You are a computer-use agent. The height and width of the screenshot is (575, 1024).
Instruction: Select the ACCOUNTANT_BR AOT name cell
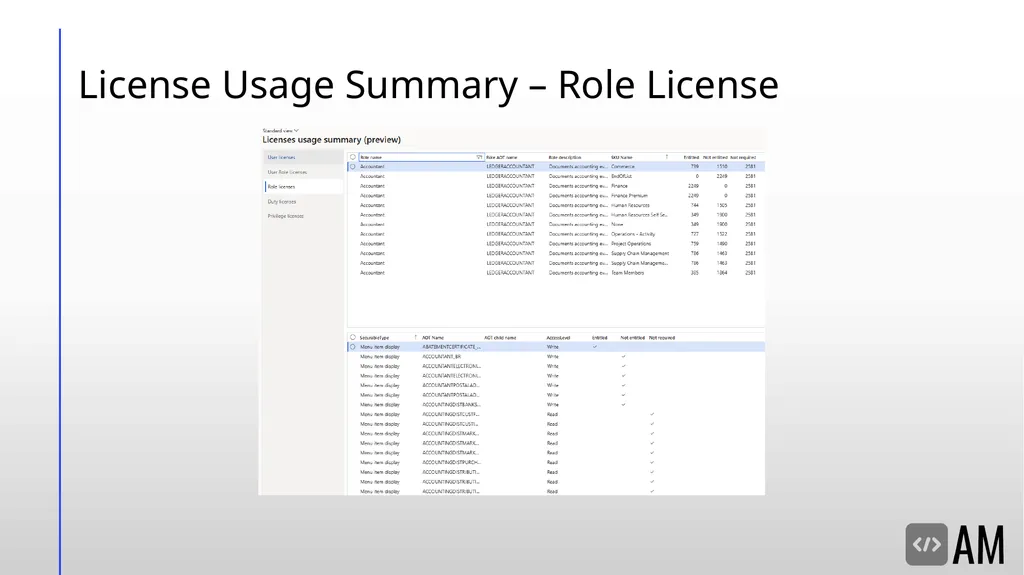441,357
